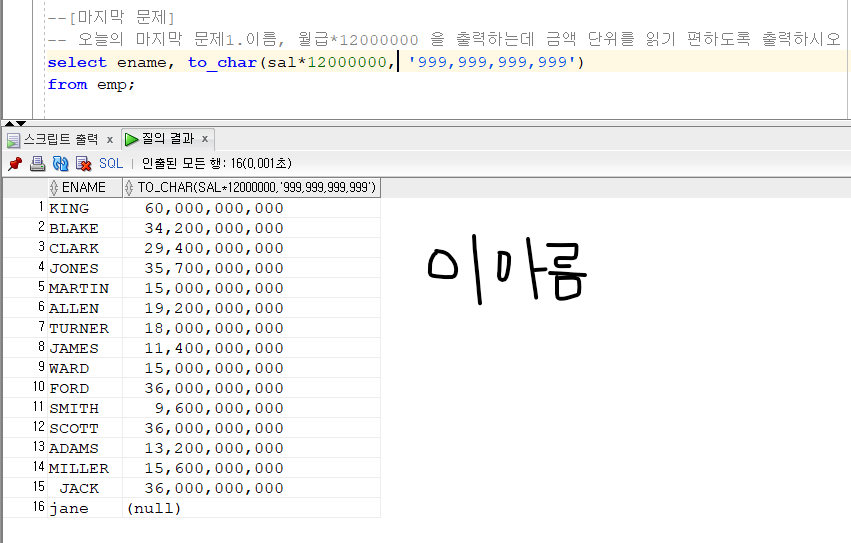Close the 스크립트 출력 tab
Image resolution: width=851 pixels, height=543 pixels.
(110, 140)
